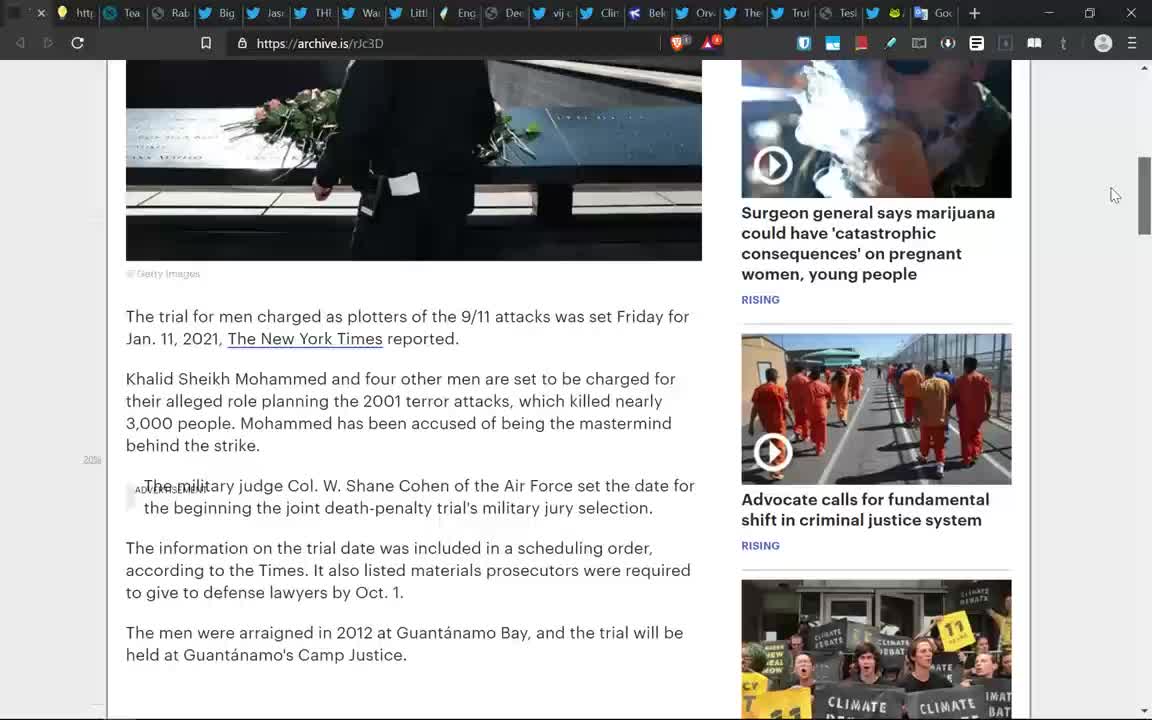Switch to the 'Eng' tab
This screenshot has width=1152, height=720.
click(x=457, y=13)
